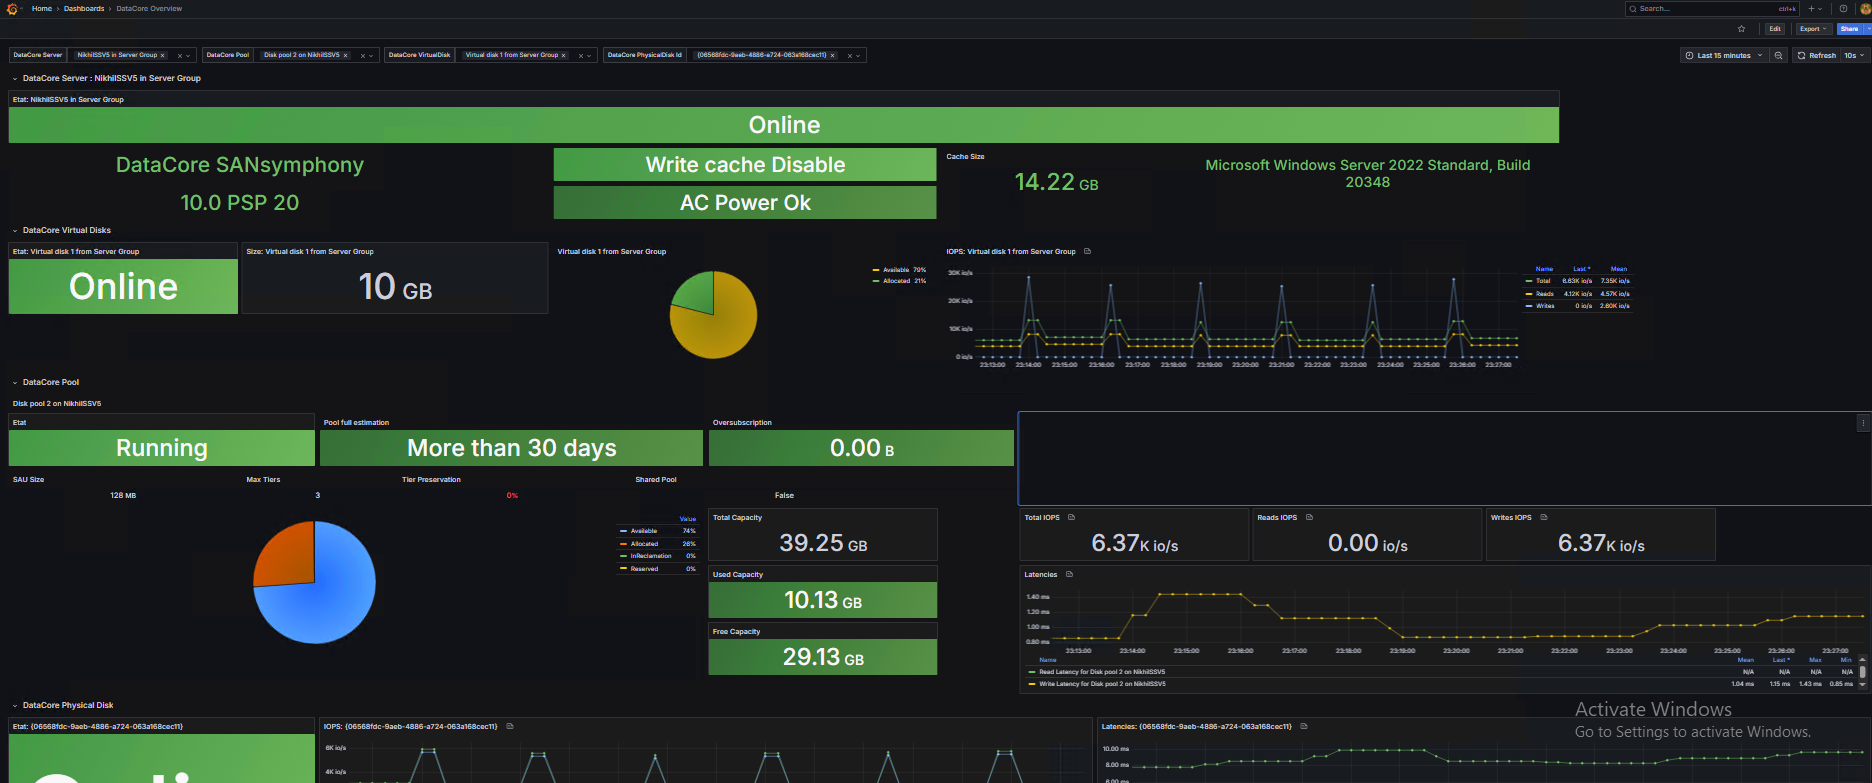Collapse the DataCore Physical Disk row

click(x=15, y=705)
